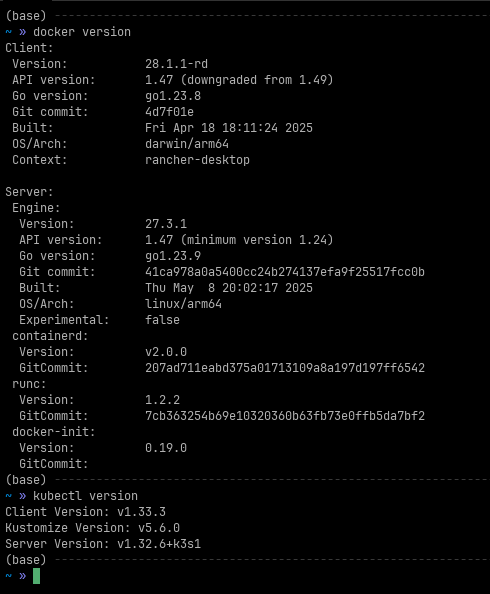Click the Experimental false value
This screenshot has width=490, height=594.
click(x=163, y=320)
